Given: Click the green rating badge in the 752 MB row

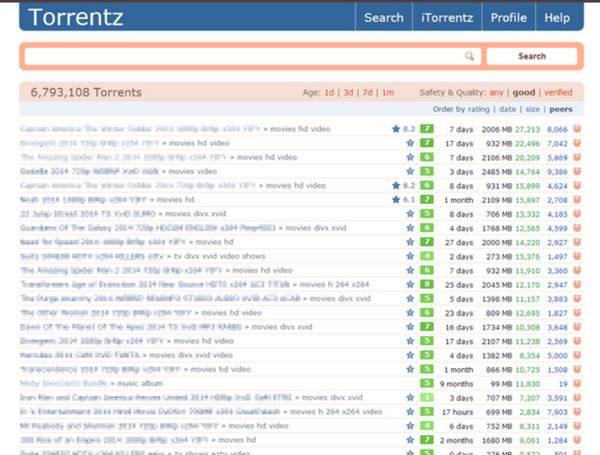Looking at the screenshot, I should (427, 426).
